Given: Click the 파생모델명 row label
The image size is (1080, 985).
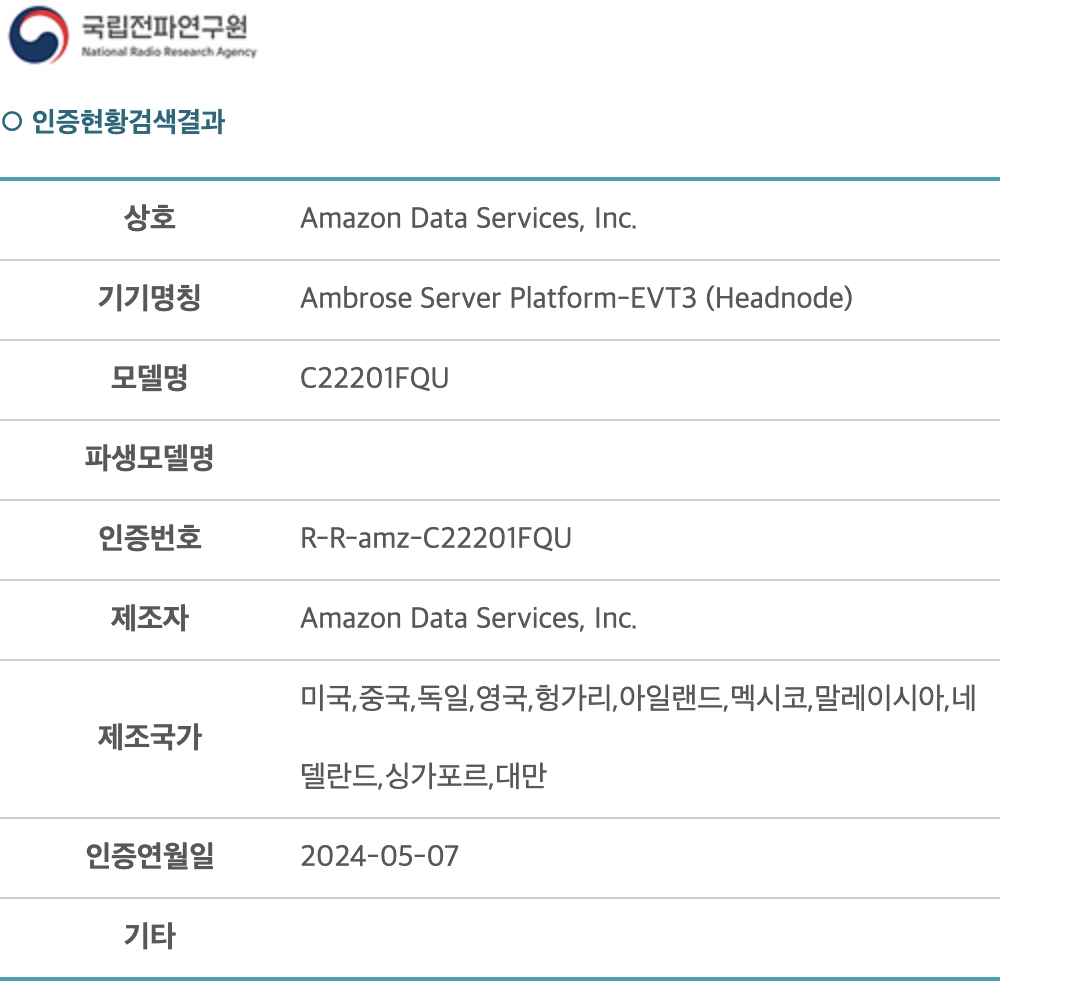Looking at the screenshot, I should pyautogui.click(x=149, y=457).
